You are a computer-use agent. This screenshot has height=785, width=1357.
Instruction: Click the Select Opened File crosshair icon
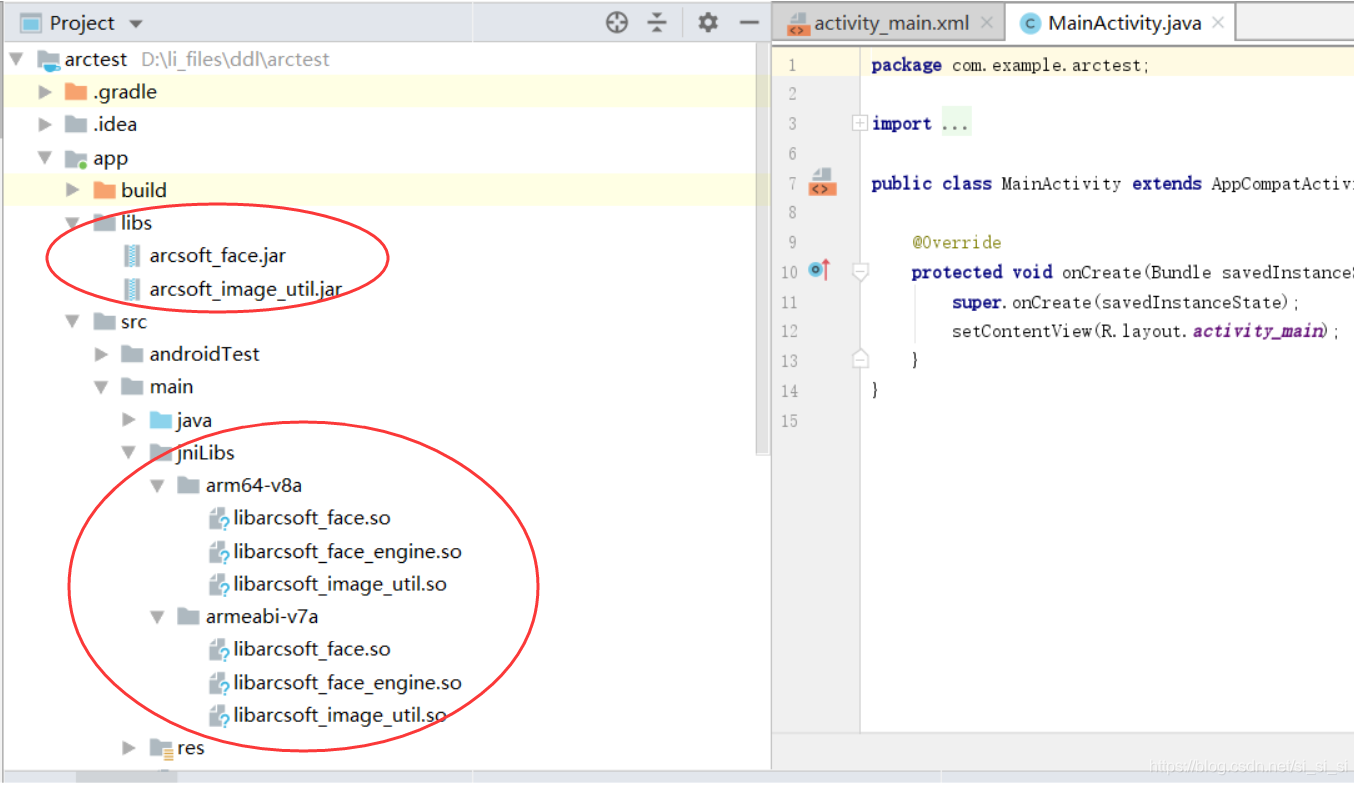[x=616, y=21]
